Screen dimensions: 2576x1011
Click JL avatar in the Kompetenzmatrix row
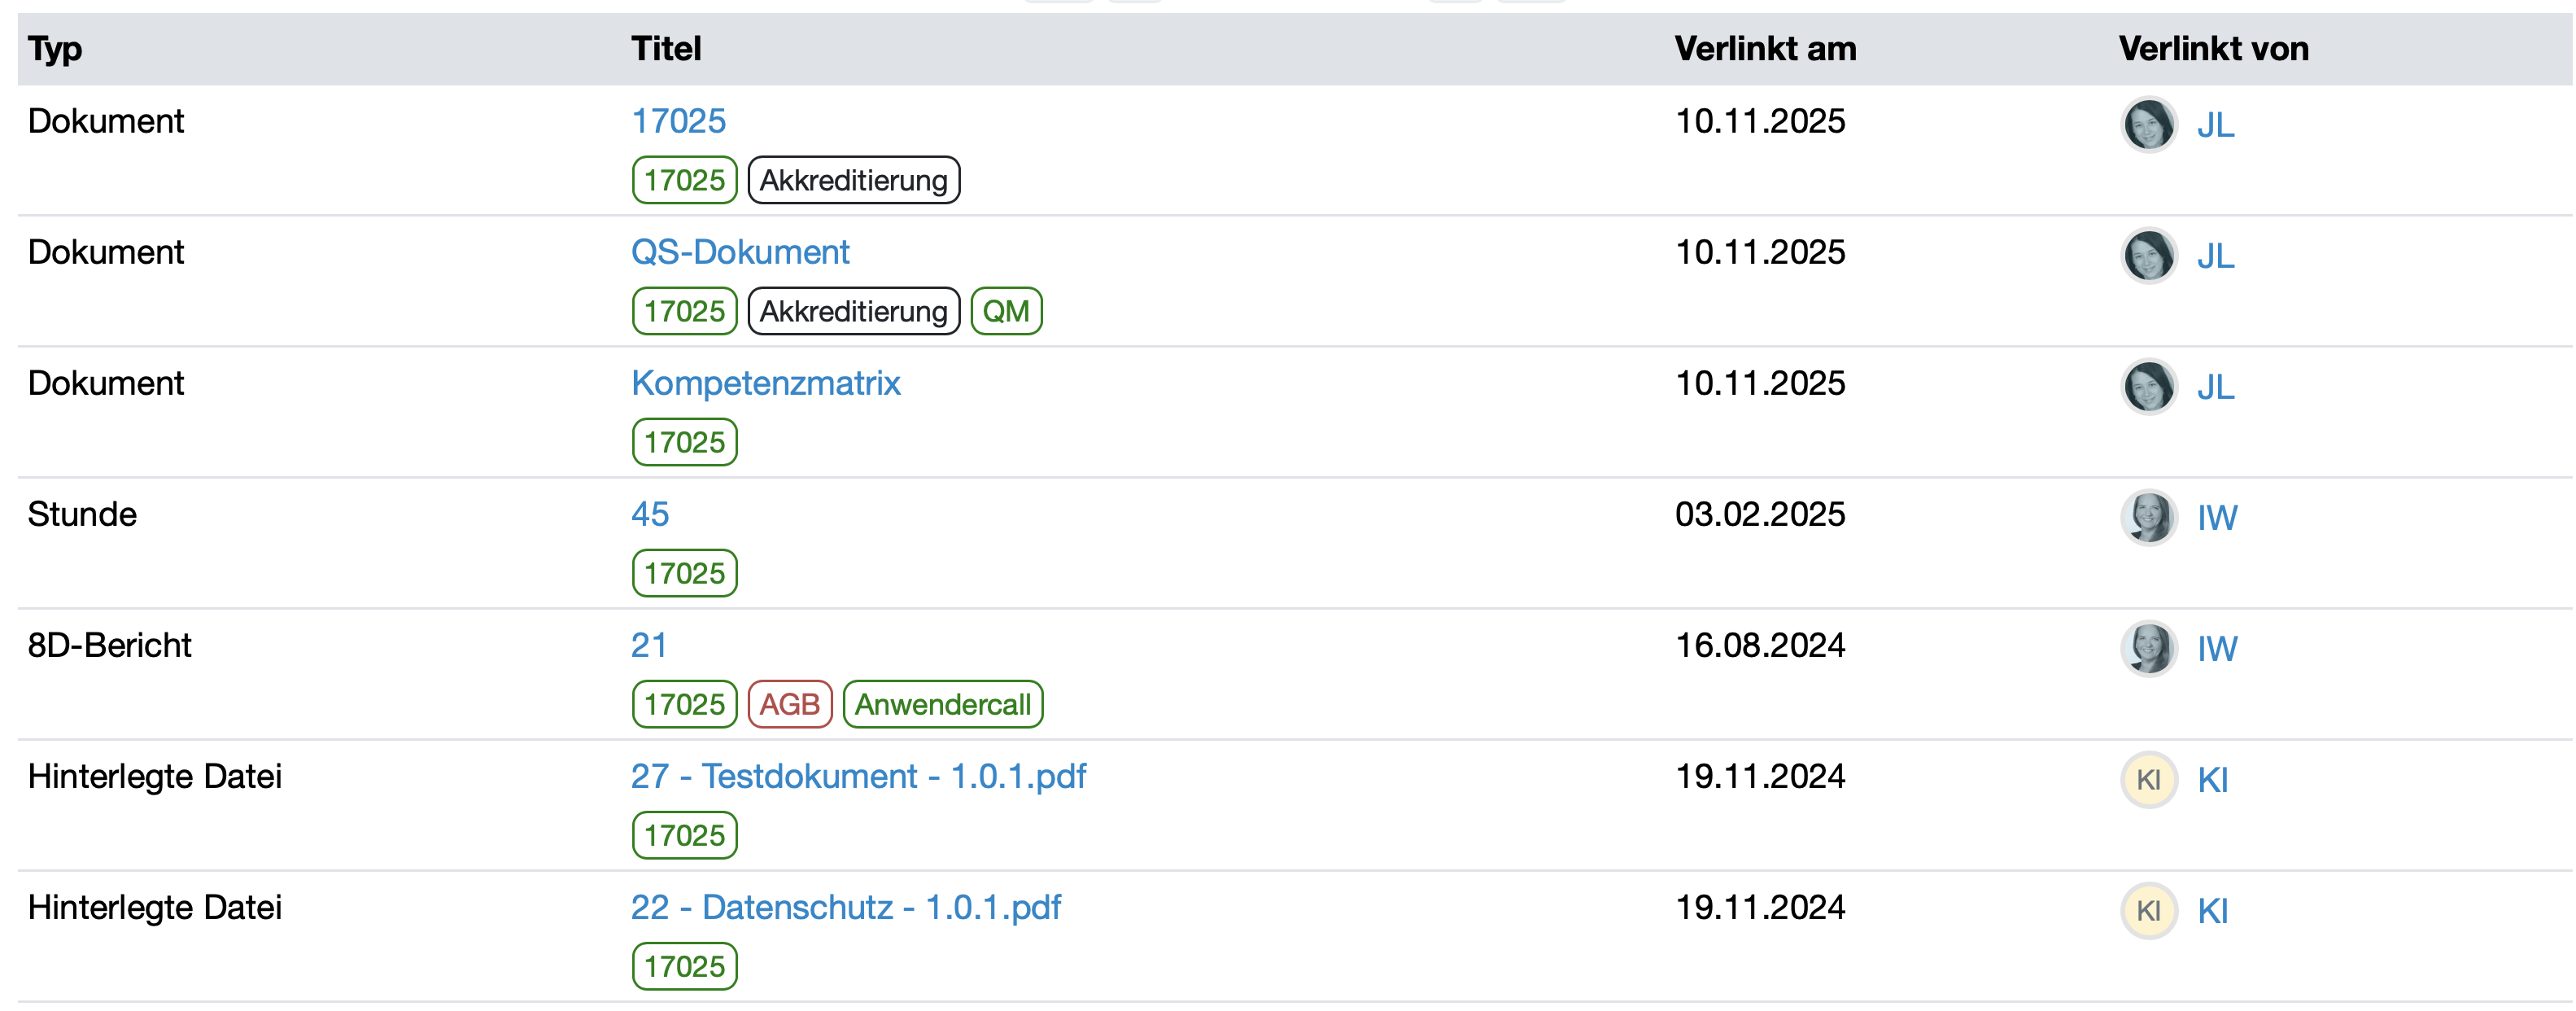(2148, 387)
